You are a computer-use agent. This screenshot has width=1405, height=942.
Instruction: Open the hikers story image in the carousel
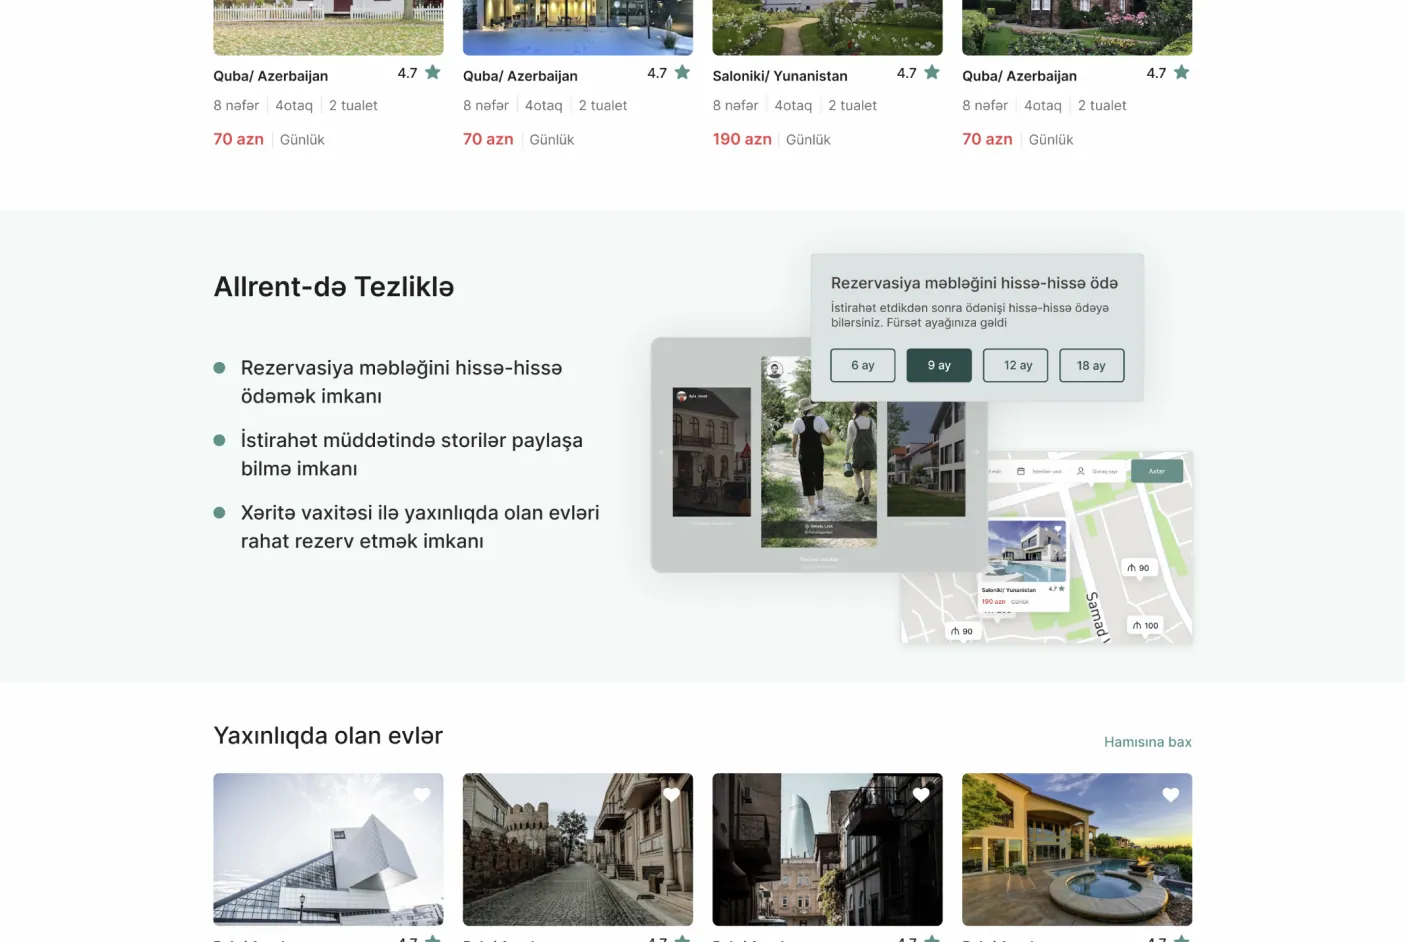coord(819,452)
